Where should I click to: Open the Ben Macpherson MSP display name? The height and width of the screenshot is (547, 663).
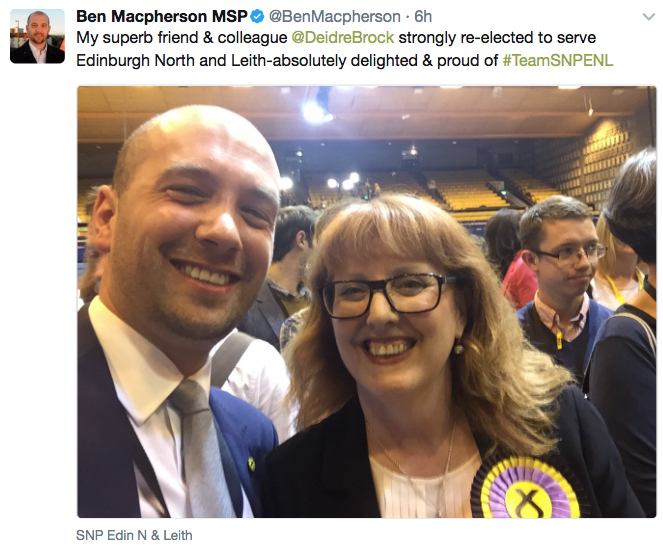point(162,16)
